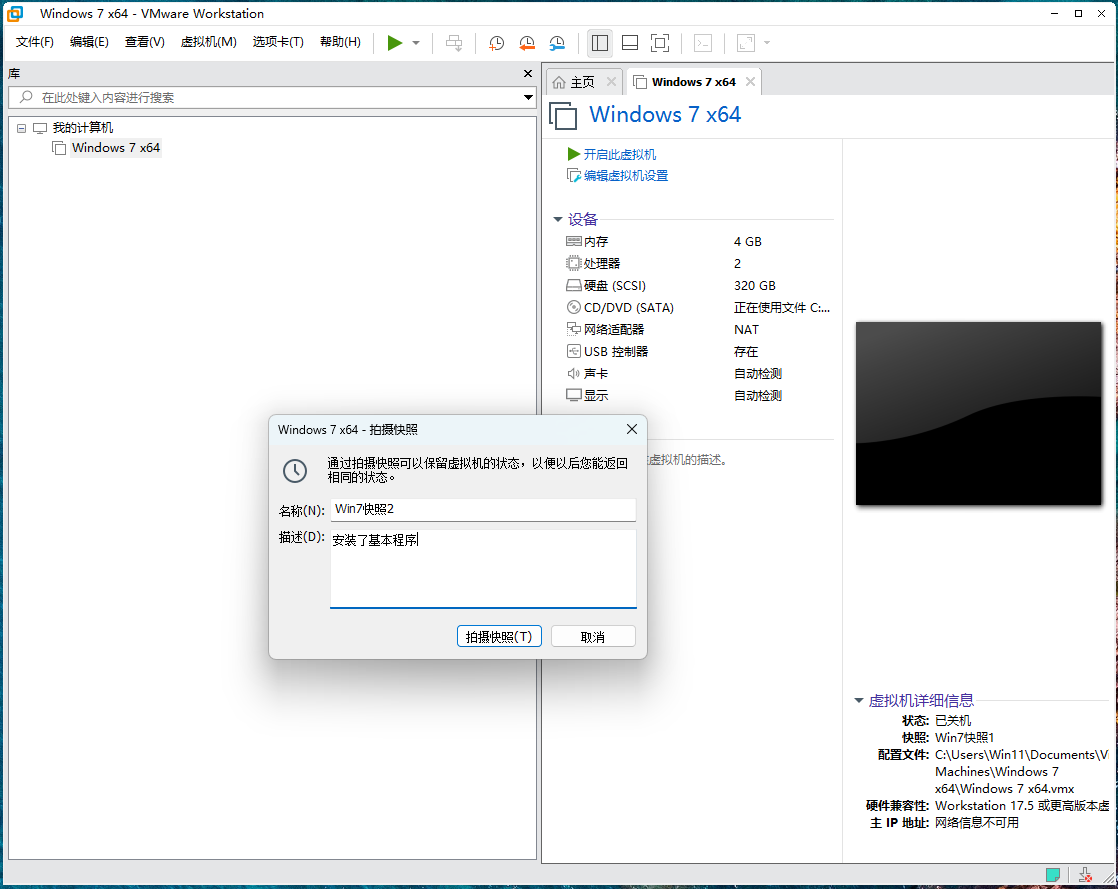Select the 显示 device row

coord(699,396)
